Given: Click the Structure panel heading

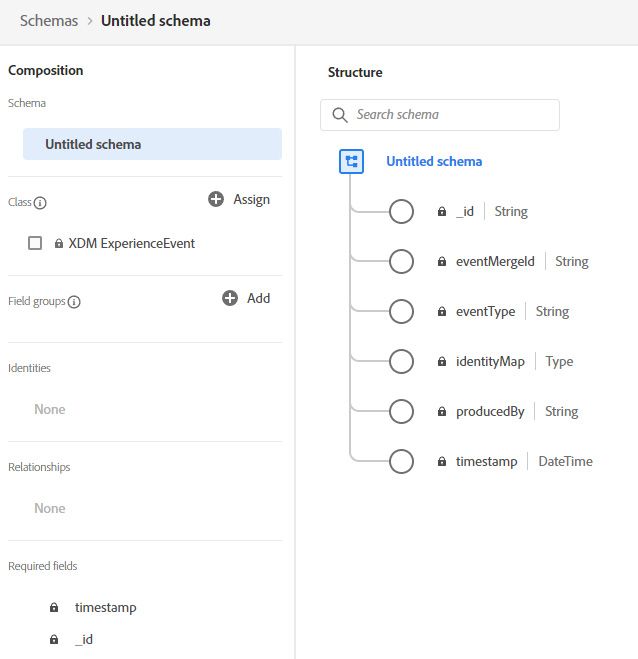Looking at the screenshot, I should coord(355,72).
